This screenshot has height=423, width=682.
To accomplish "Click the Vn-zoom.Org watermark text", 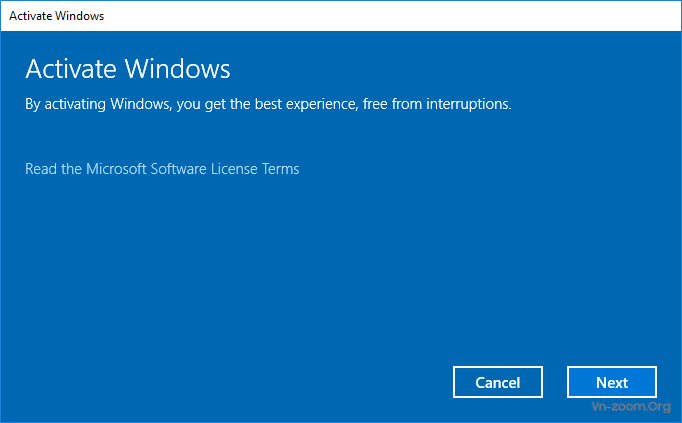I will click(x=631, y=406).
